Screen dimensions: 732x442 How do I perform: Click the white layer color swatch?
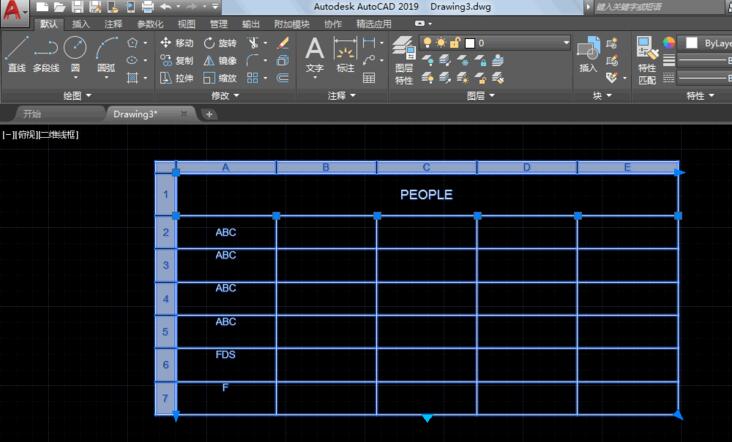tap(470, 43)
